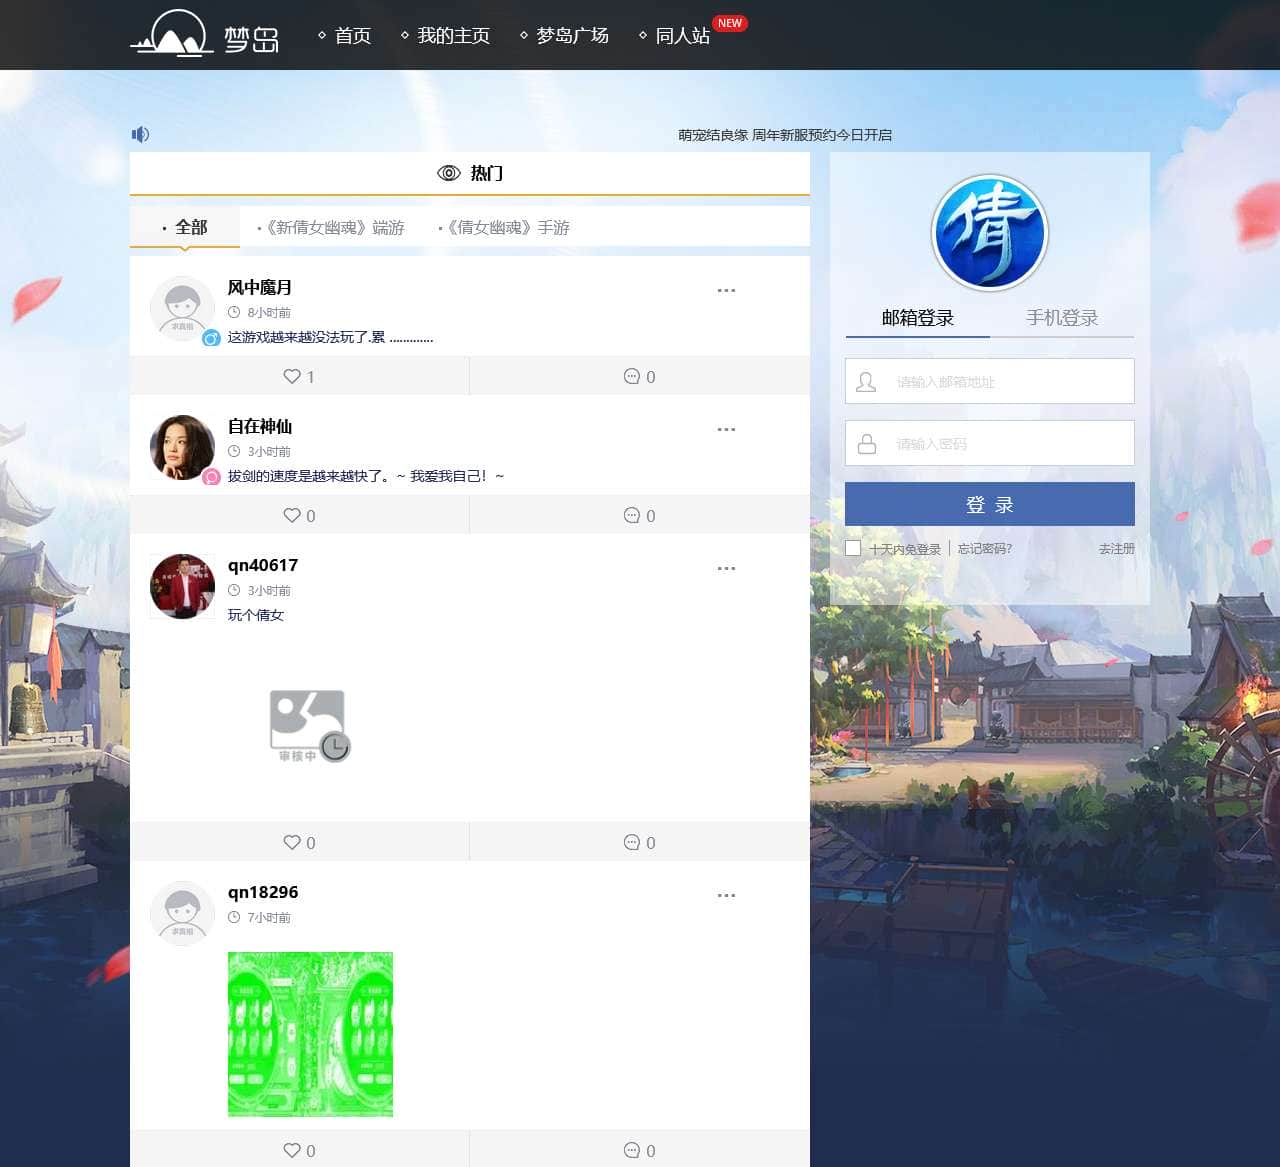Open comments on qn18296's post
This screenshot has height=1167, width=1280.
(632, 1150)
